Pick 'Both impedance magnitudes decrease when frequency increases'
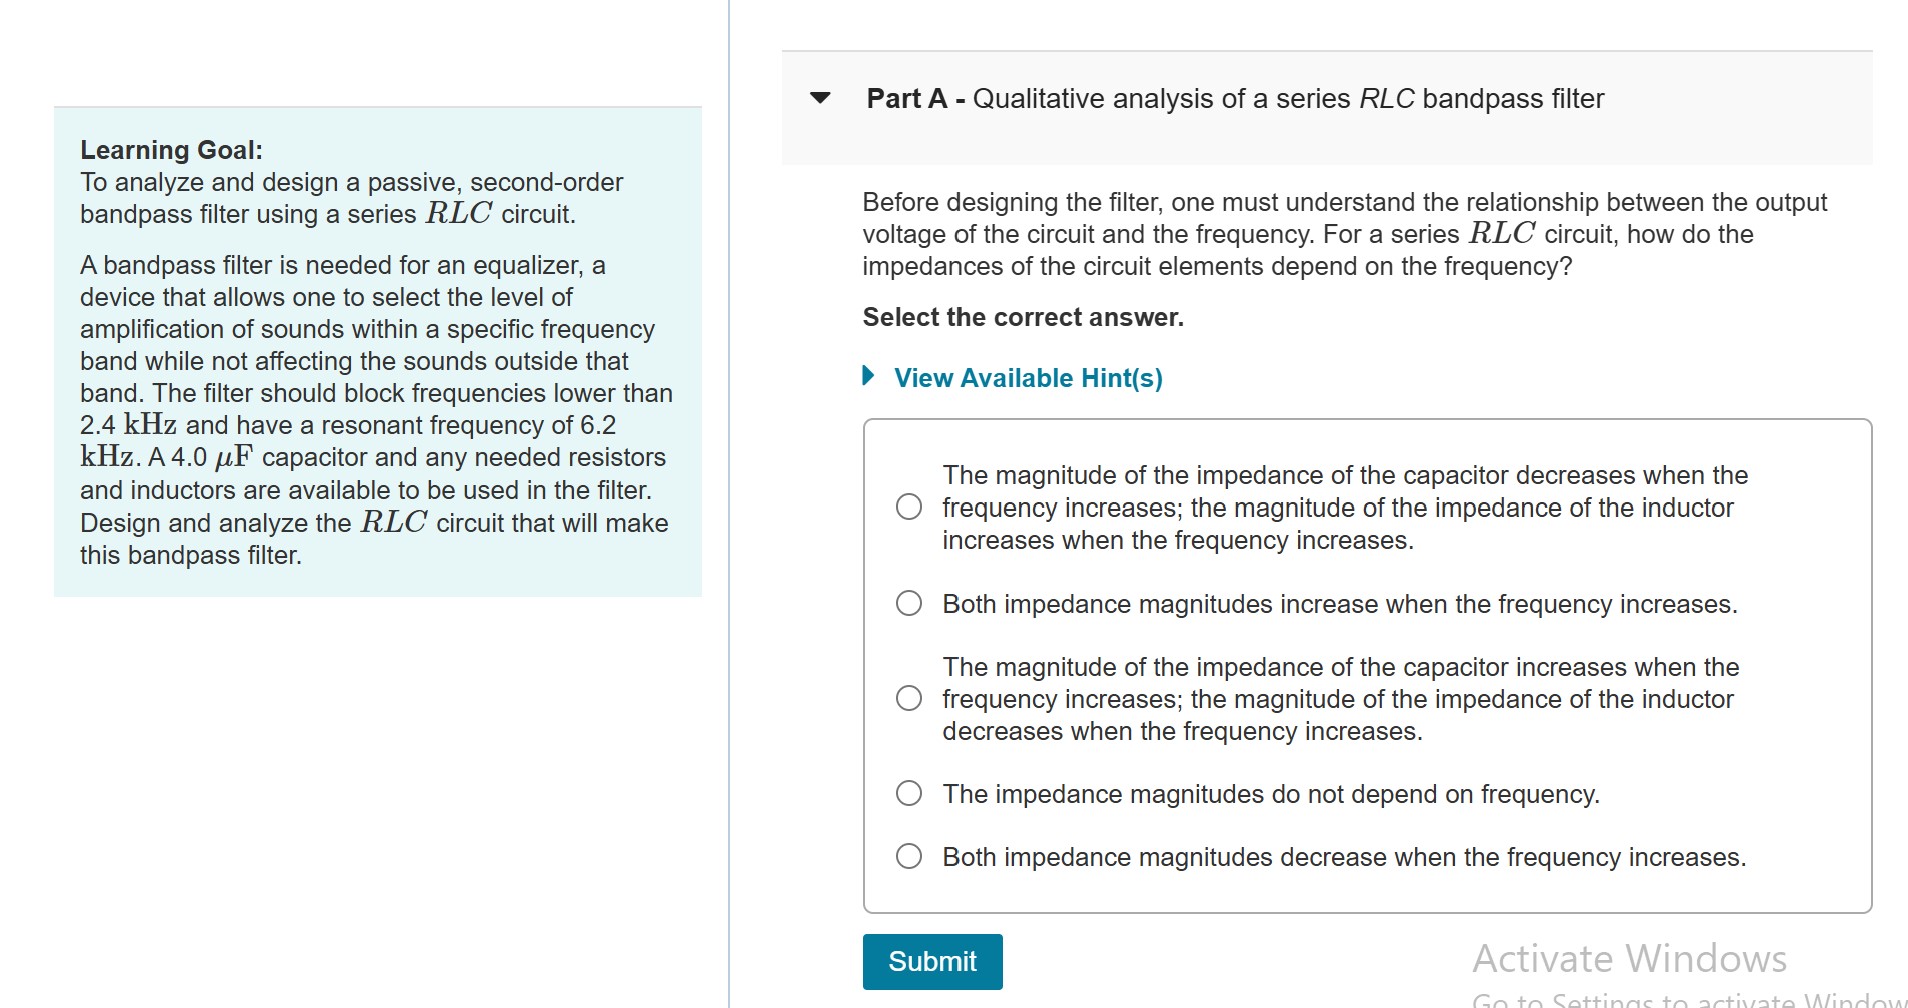Screen dimensions: 1908x1008 (x=908, y=856)
